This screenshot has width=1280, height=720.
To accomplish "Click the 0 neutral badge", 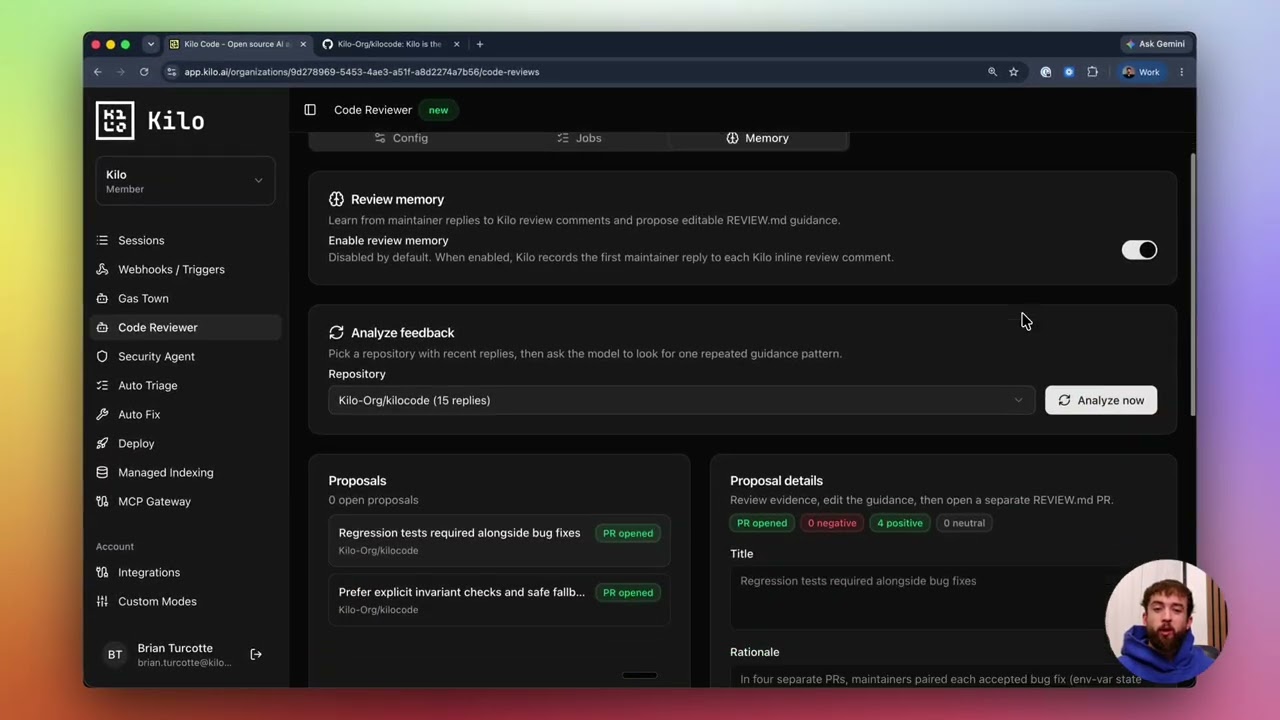I will [964, 523].
